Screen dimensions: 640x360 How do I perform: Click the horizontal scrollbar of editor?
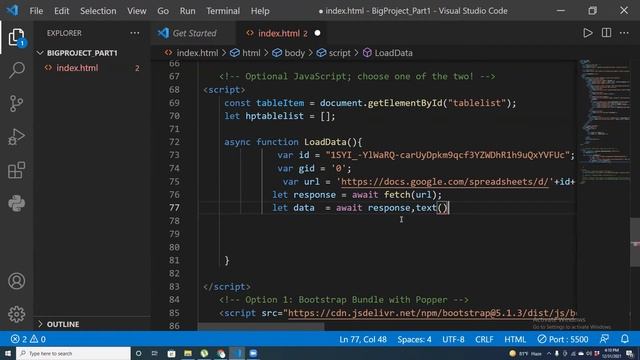click(261, 327)
